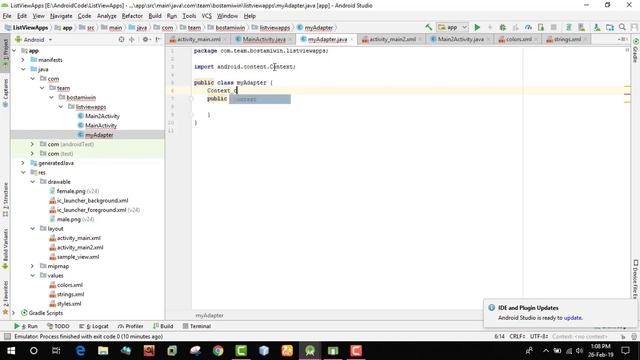Screen dimensions: 640x360
Task: Select sample_view.xml in layout folder
Action: 78,257
